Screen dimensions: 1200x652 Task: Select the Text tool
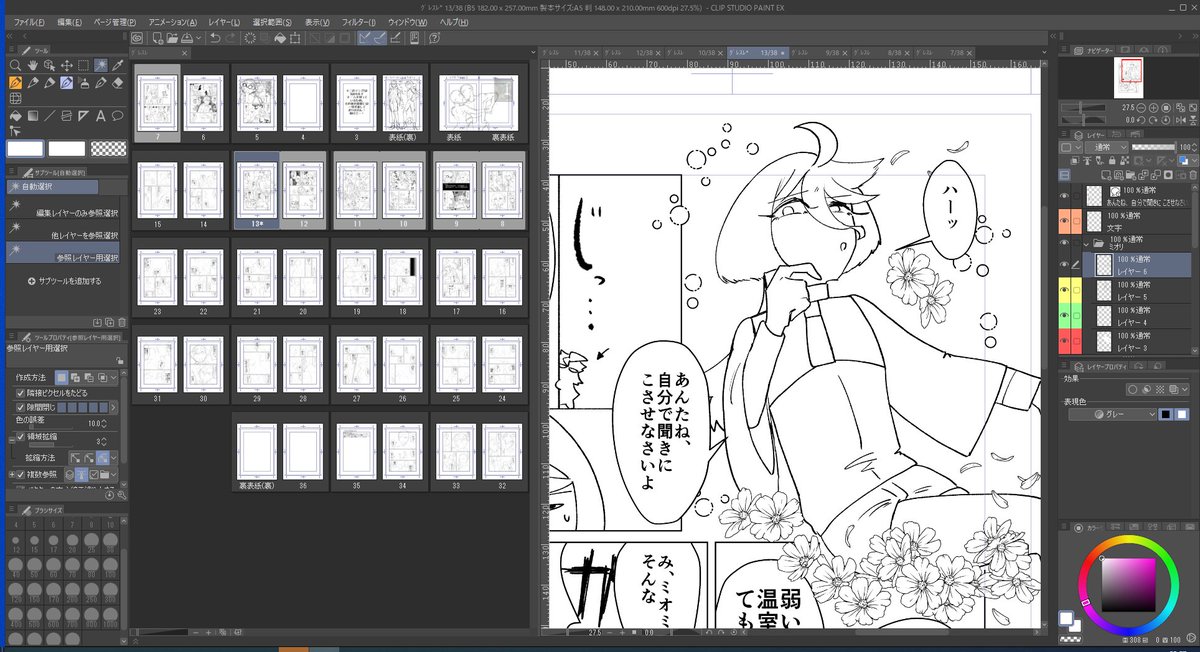tap(101, 116)
